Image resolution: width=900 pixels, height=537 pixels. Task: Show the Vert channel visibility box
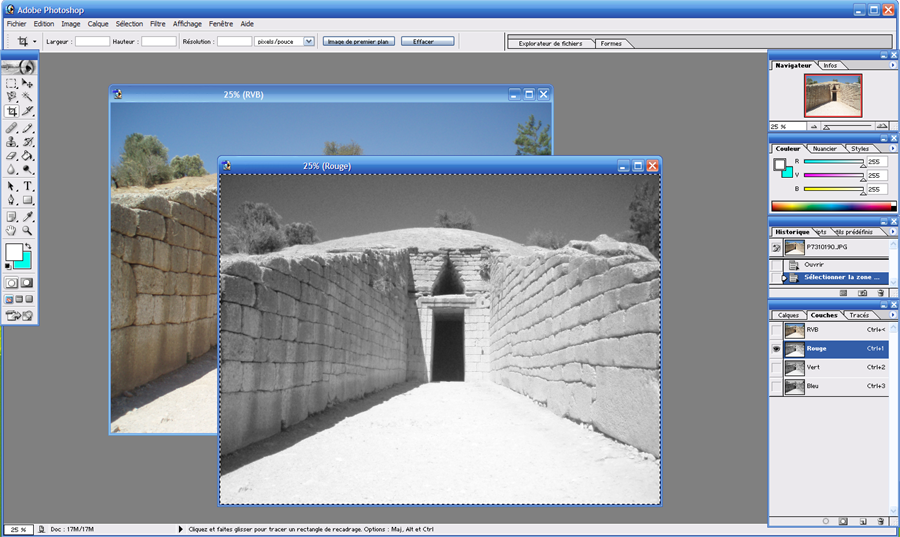click(x=776, y=367)
